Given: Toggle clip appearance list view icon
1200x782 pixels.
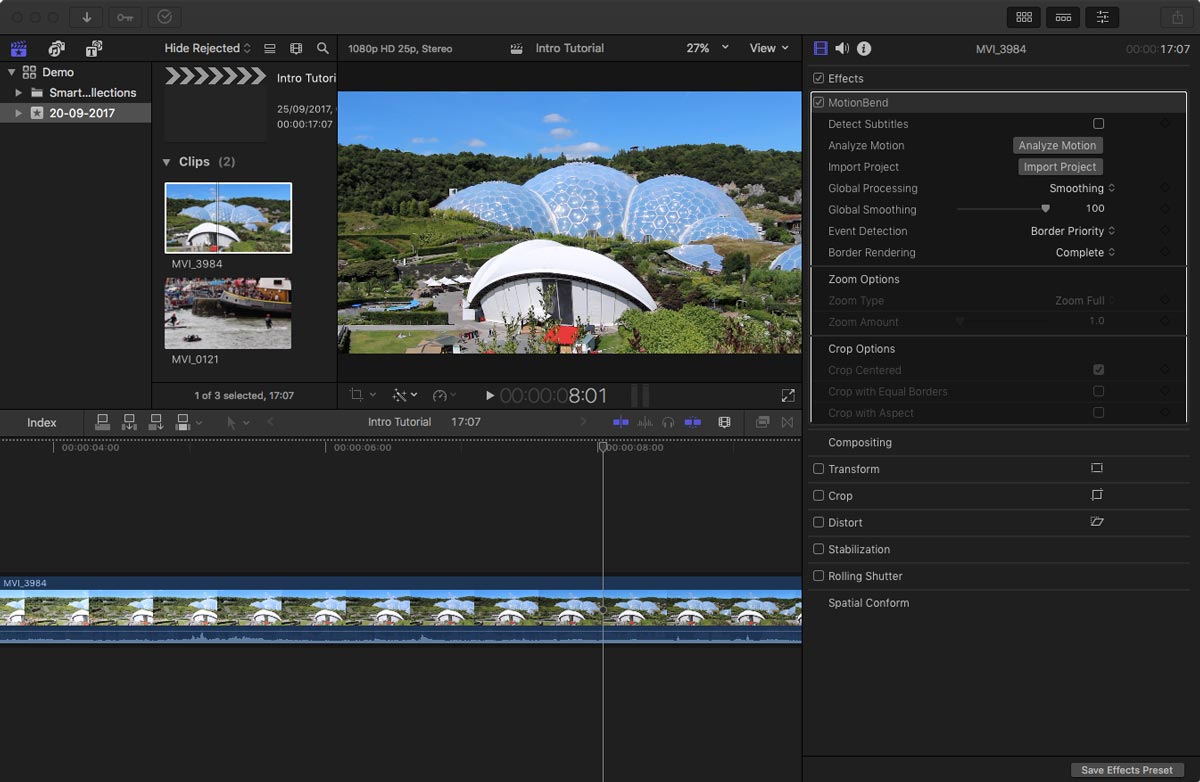Looking at the screenshot, I should tap(270, 48).
